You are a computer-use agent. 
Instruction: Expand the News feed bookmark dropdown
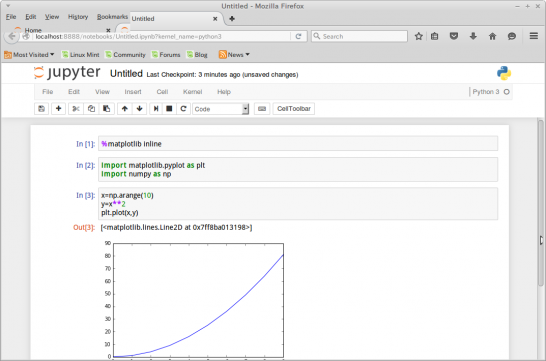click(x=234, y=55)
